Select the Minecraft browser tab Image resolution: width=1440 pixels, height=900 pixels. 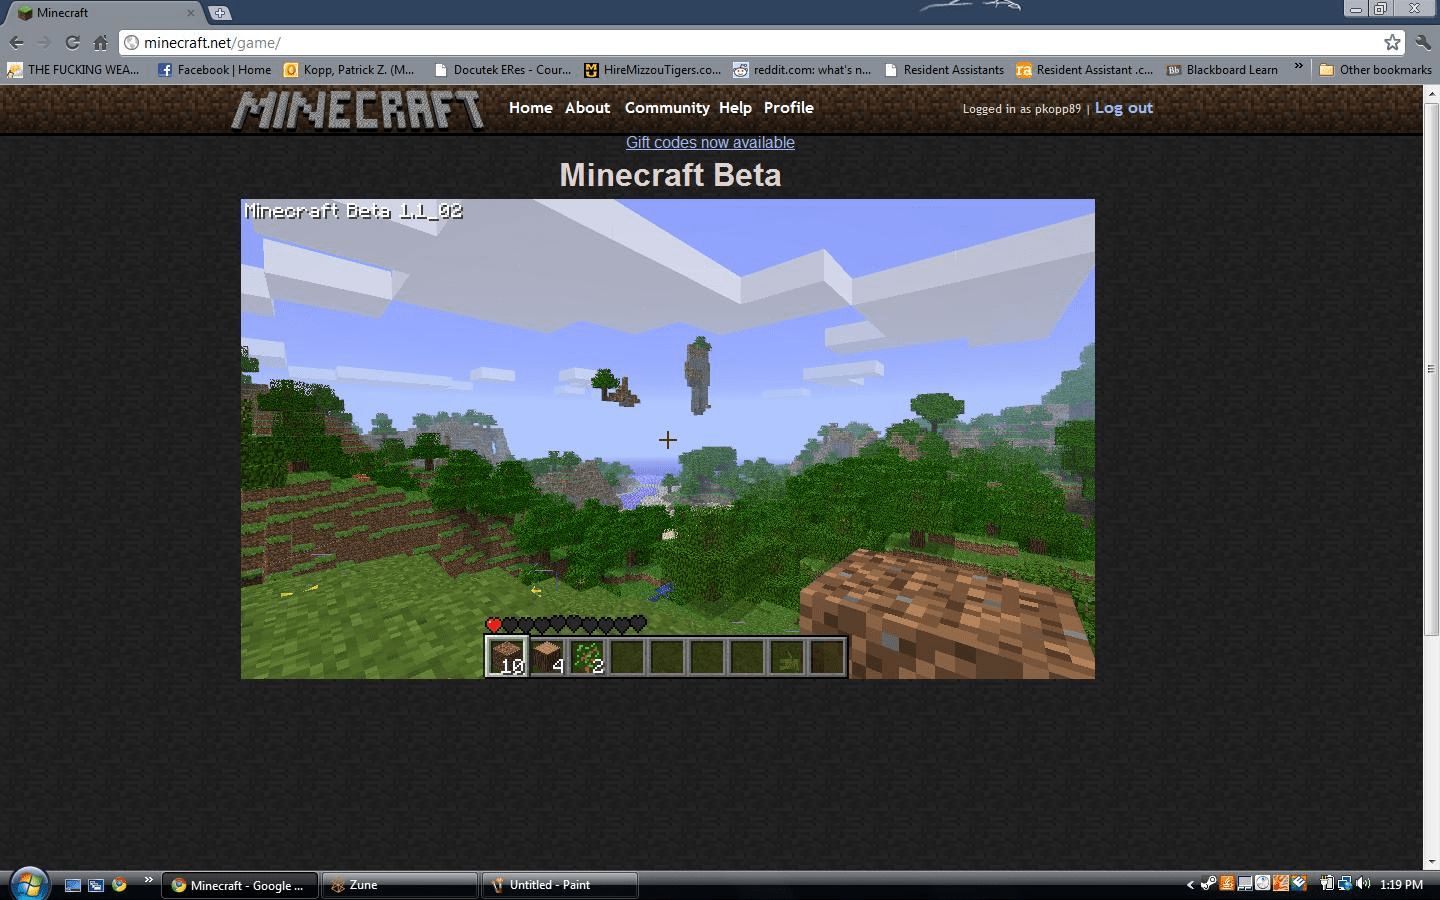tap(105, 13)
